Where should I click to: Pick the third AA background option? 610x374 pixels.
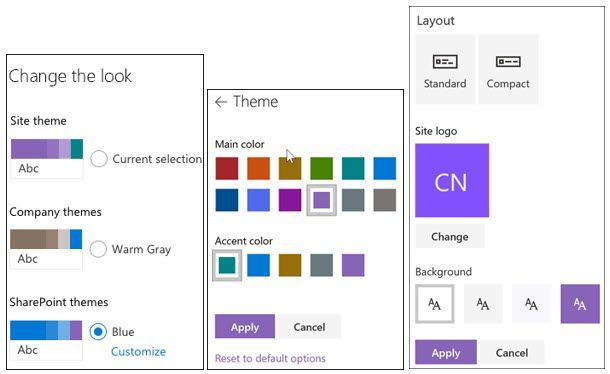pos(531,304)
